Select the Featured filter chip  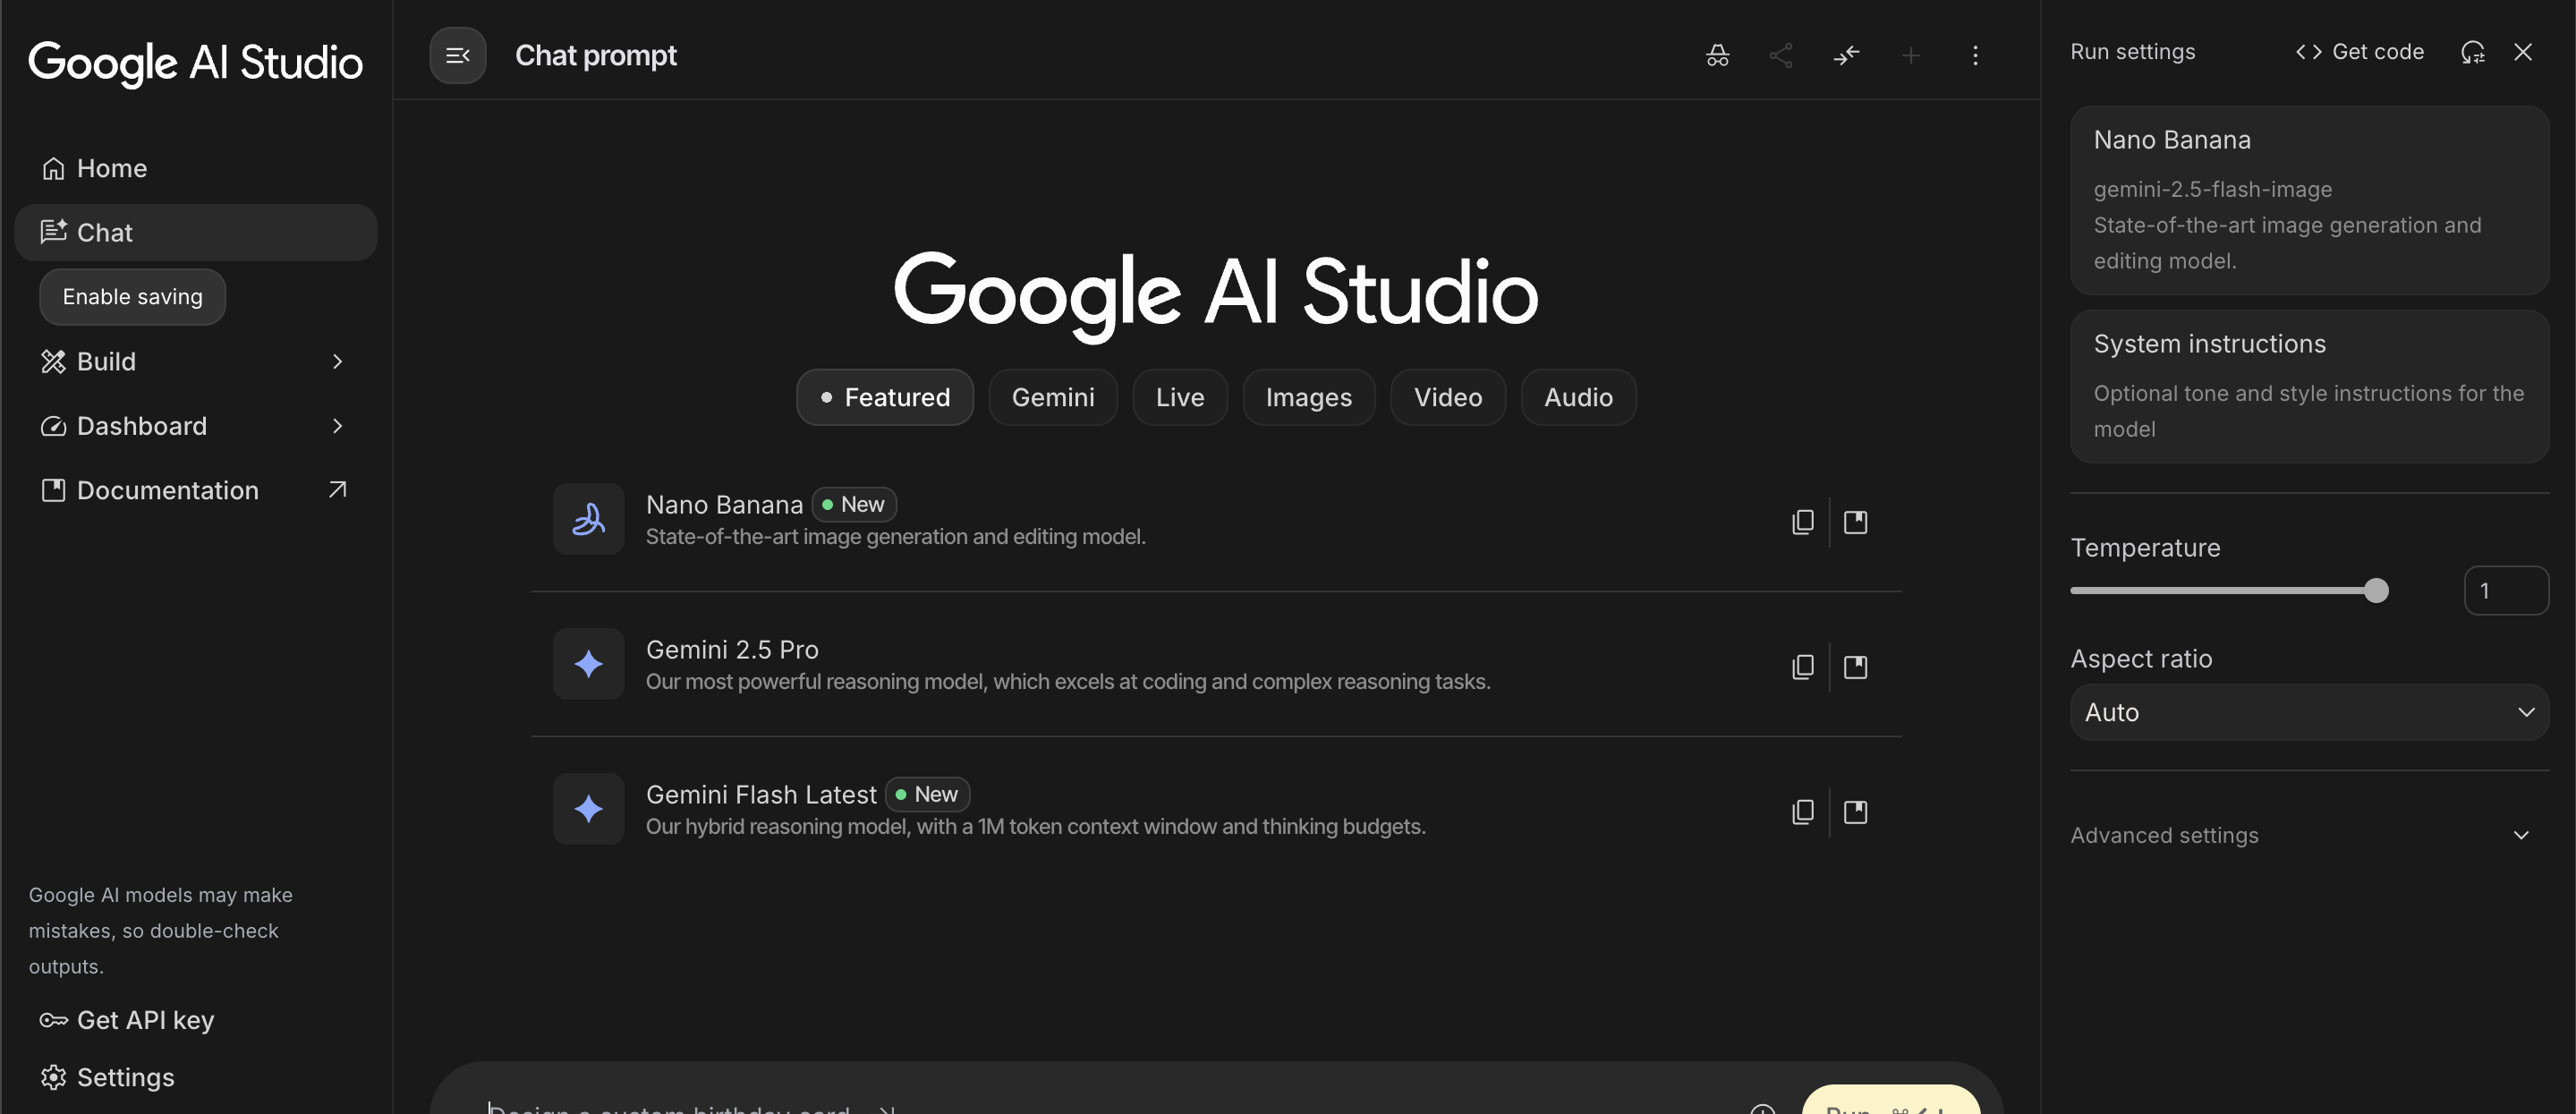pos(884,397)
